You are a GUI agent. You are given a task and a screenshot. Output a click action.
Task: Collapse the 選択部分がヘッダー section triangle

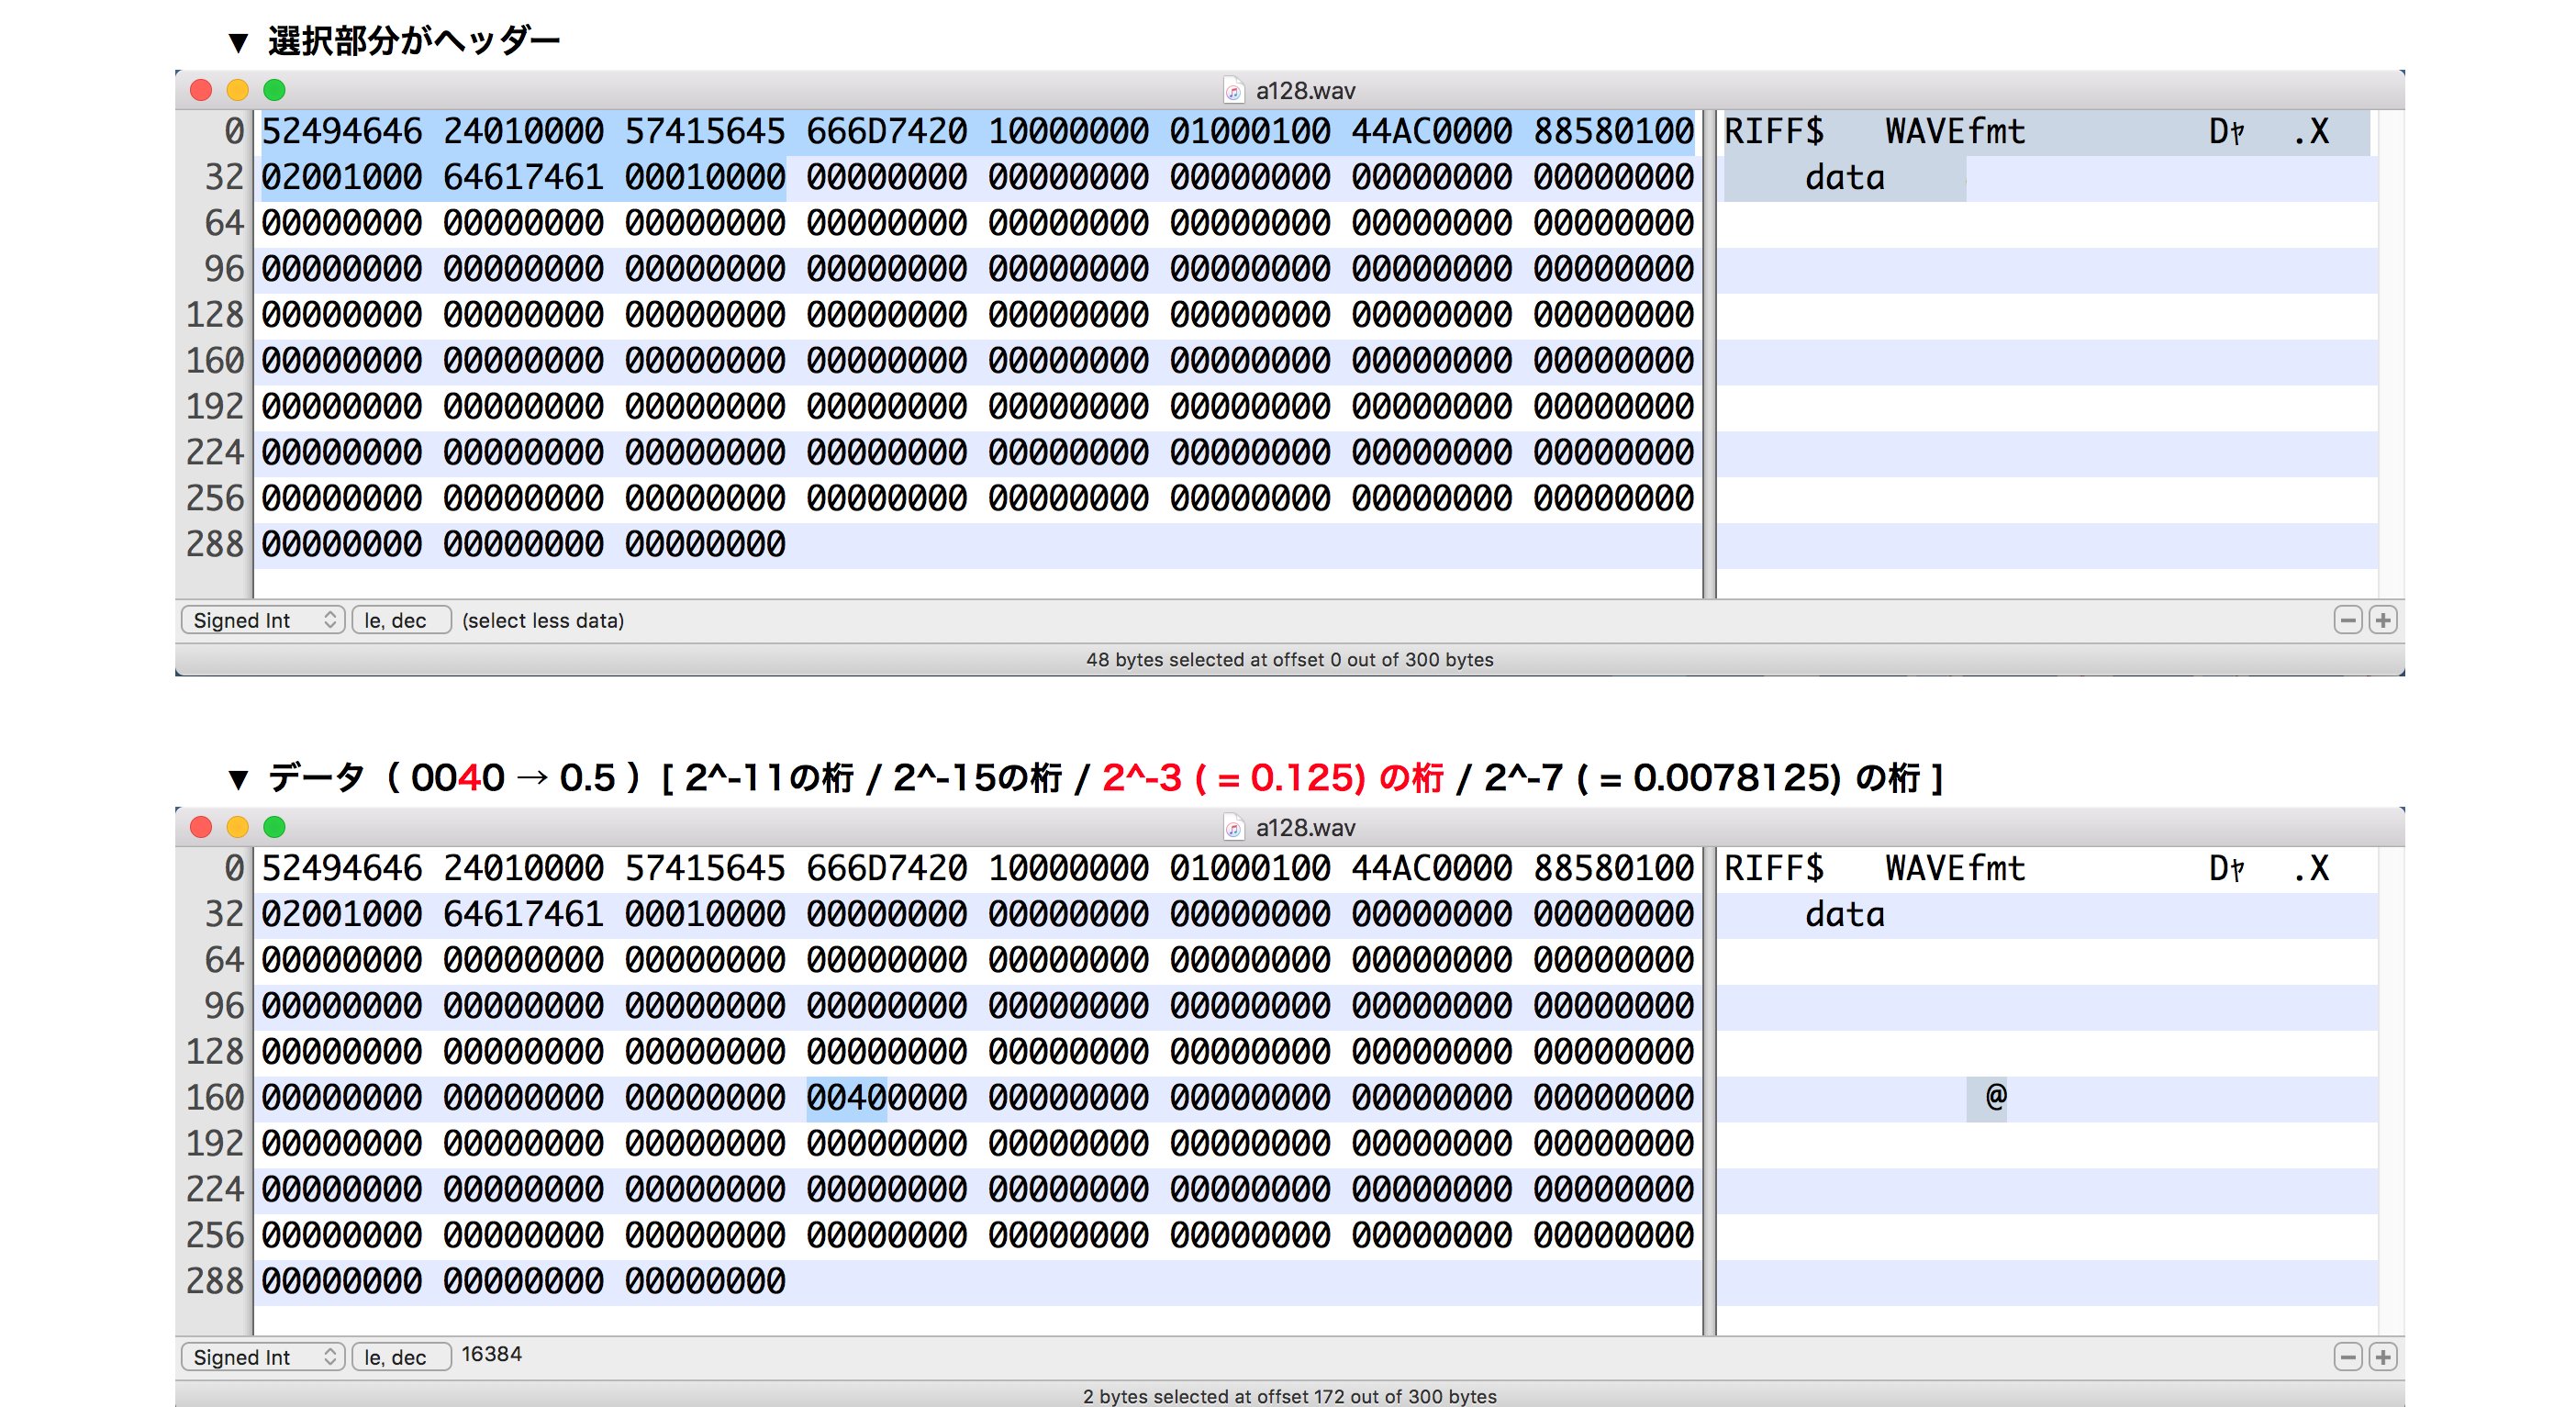(x=238, y=43)
